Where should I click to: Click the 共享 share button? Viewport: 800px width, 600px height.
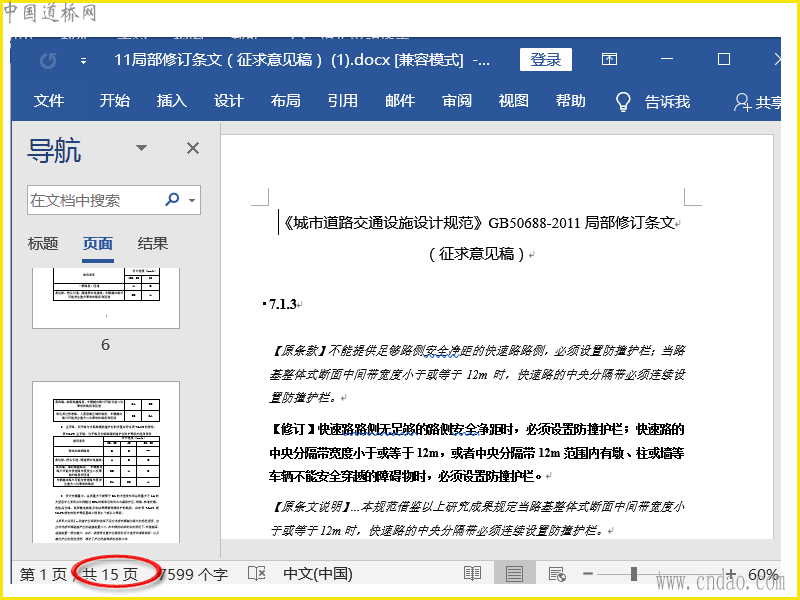click(x=758, y=102)
